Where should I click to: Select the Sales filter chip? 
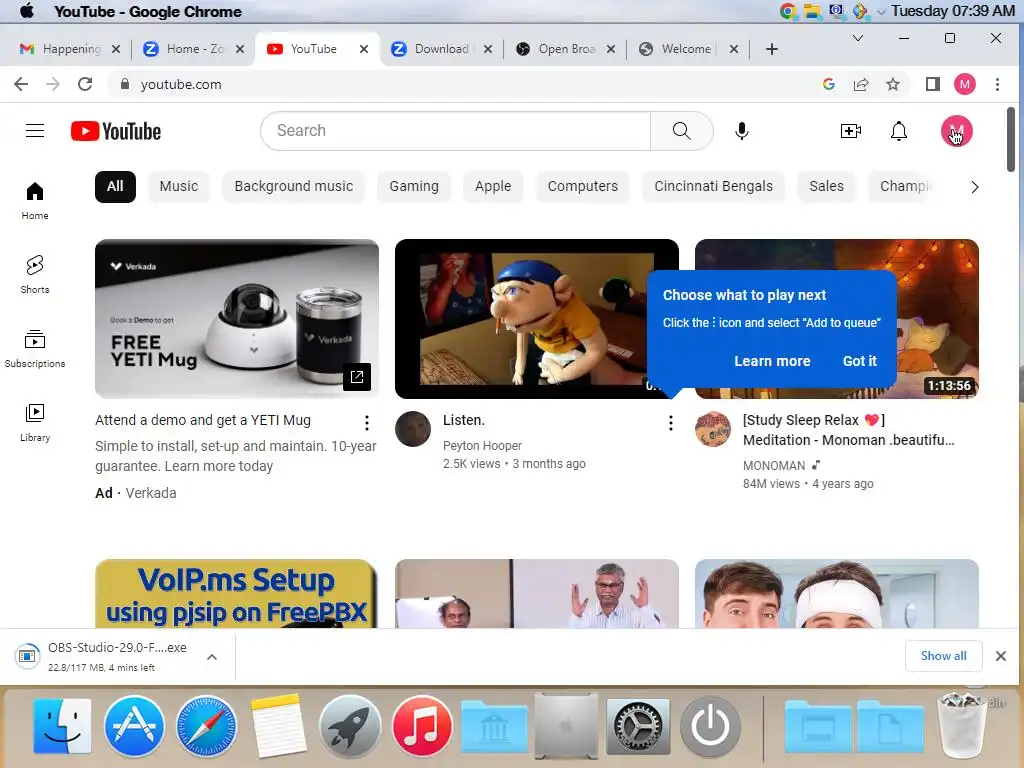click(826, 187)
